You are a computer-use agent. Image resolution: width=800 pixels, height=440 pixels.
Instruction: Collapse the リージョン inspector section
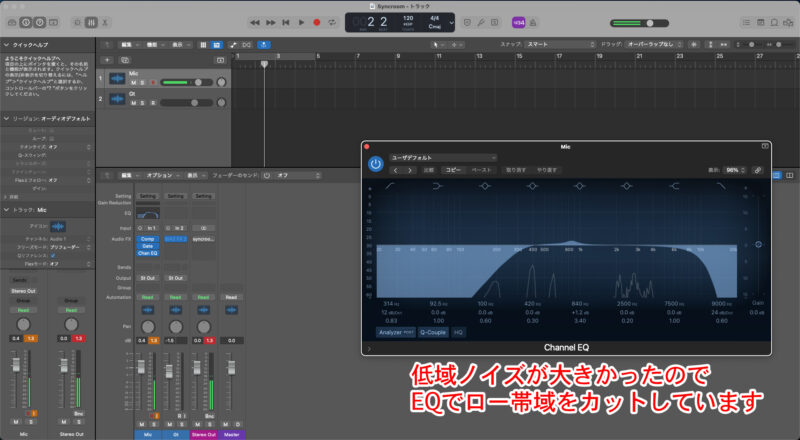pos(6,118)
